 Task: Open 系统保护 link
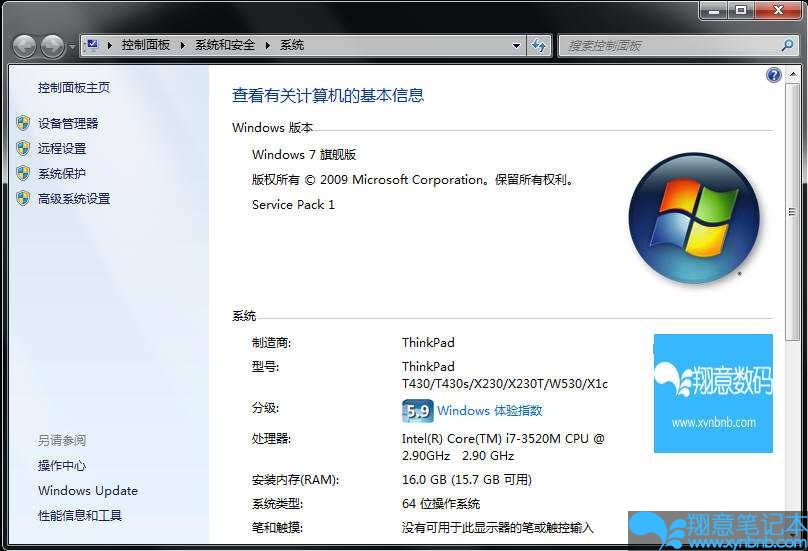pos(62,174)
